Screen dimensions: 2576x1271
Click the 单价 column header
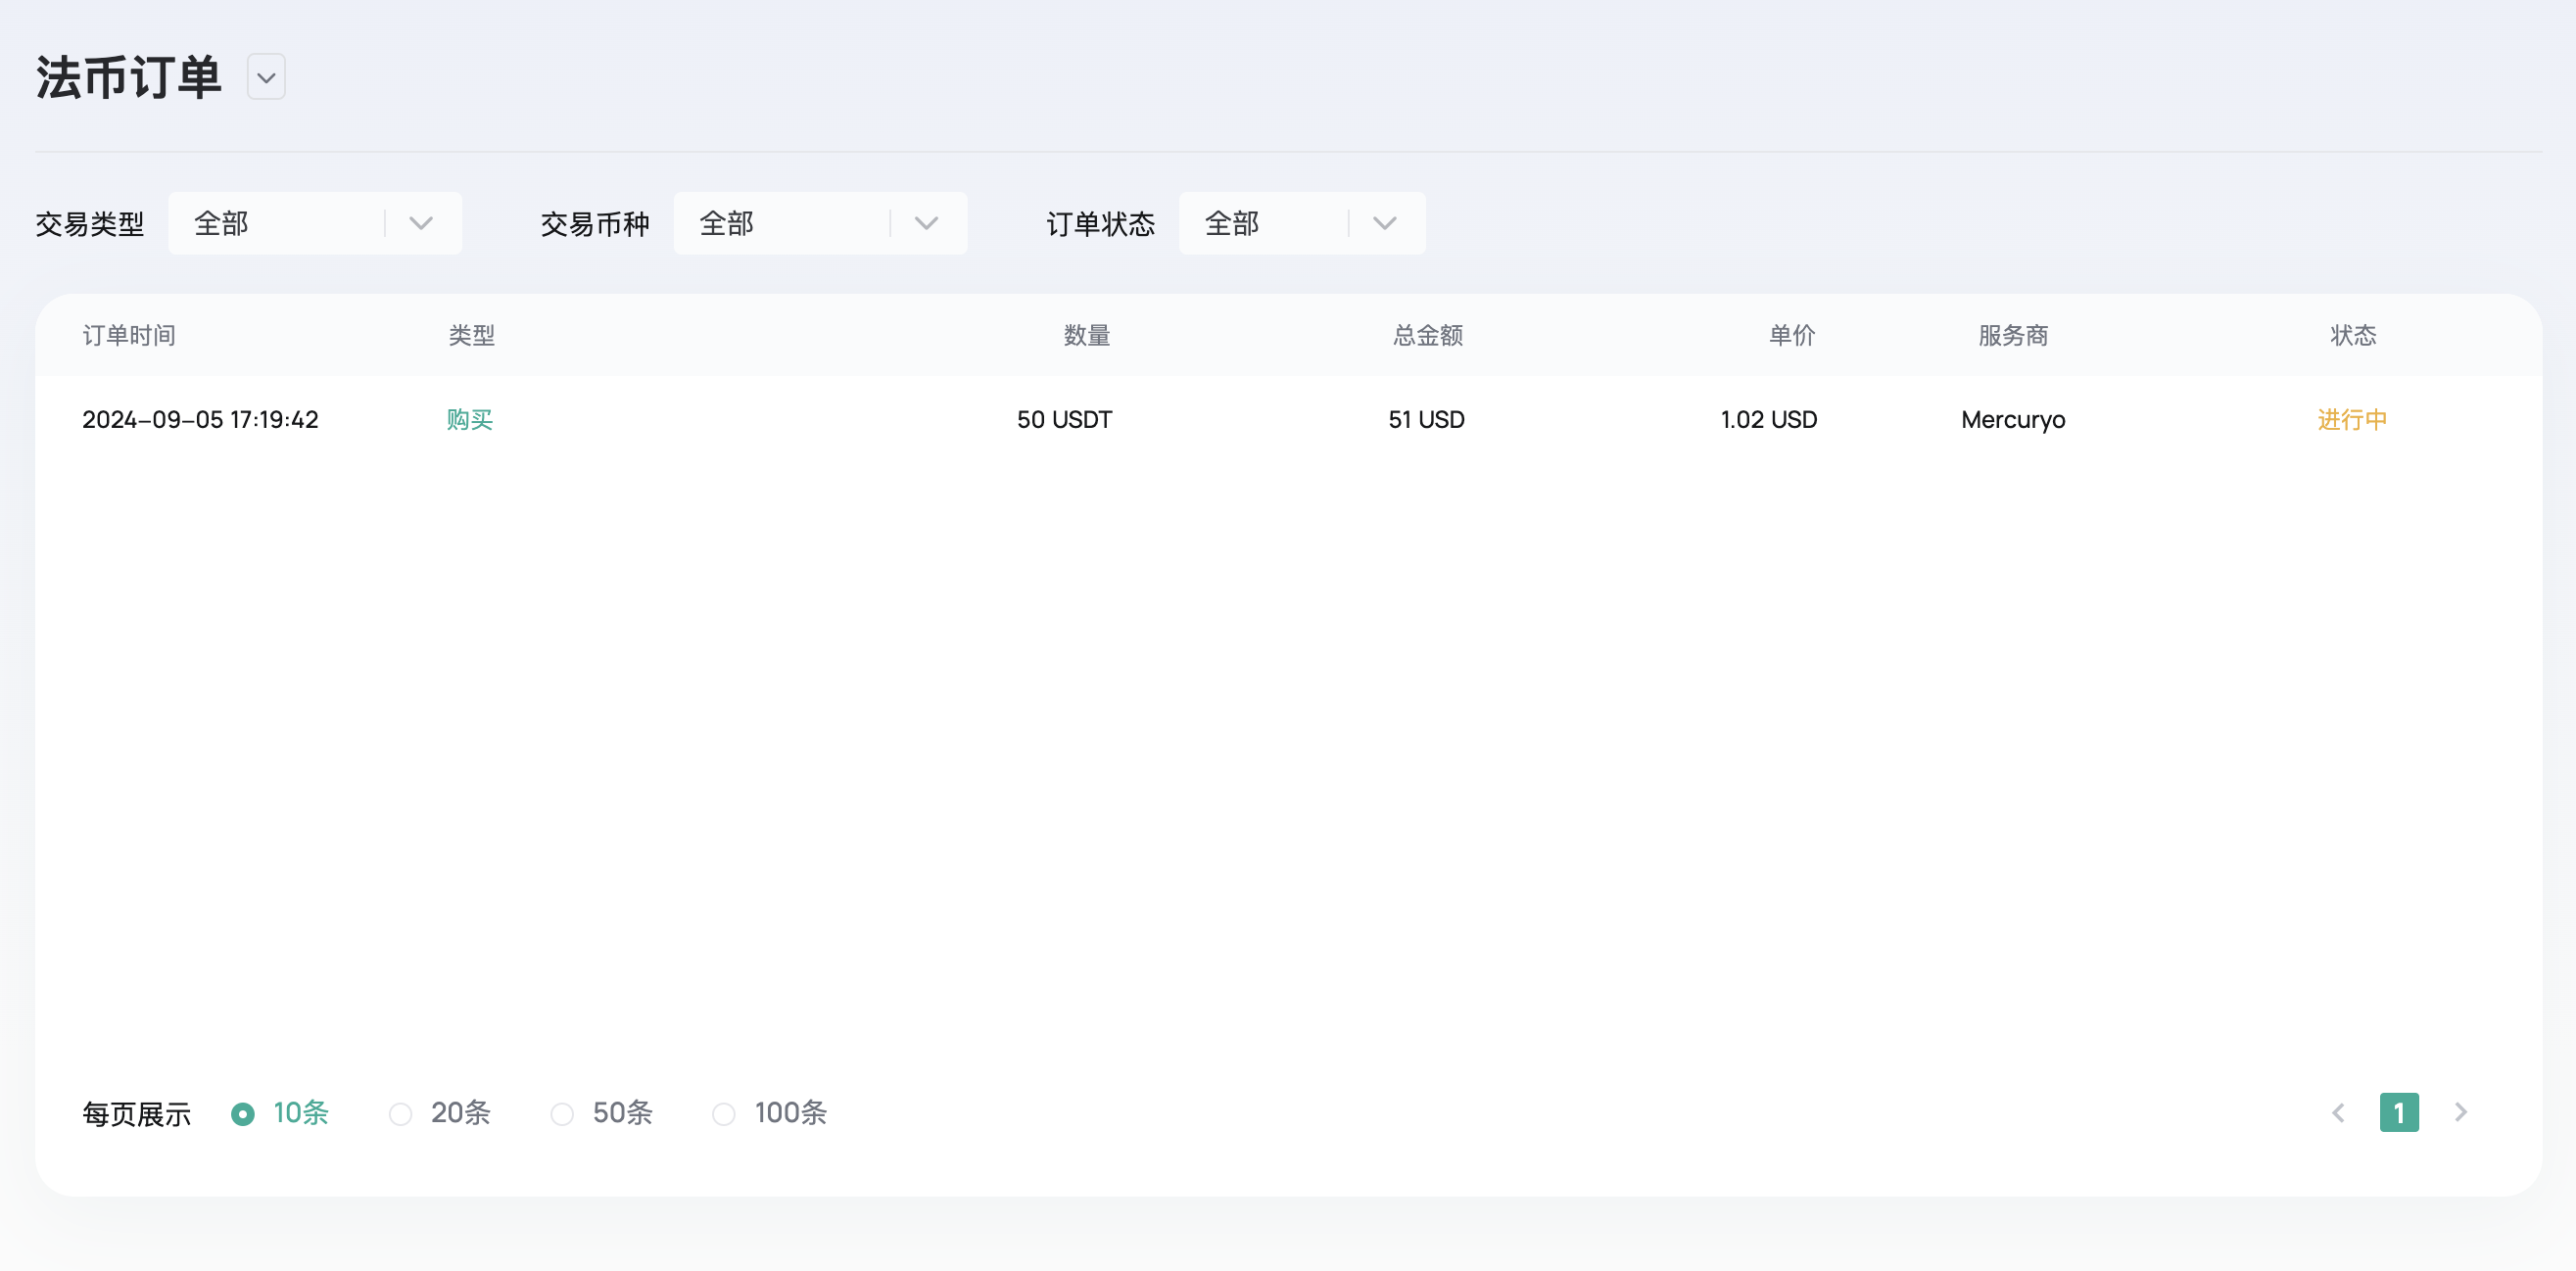click(x=1792, y=335)
